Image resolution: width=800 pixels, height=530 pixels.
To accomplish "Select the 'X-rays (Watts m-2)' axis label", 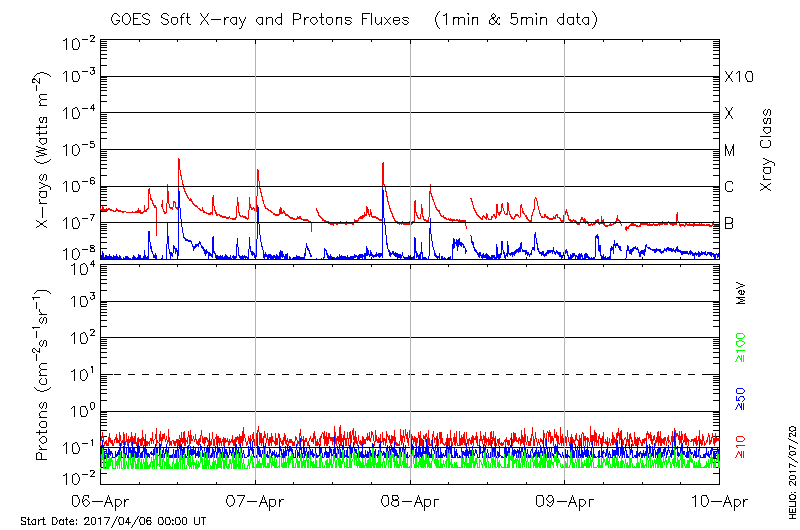I will pyautogui.click(x=45, y=150).
